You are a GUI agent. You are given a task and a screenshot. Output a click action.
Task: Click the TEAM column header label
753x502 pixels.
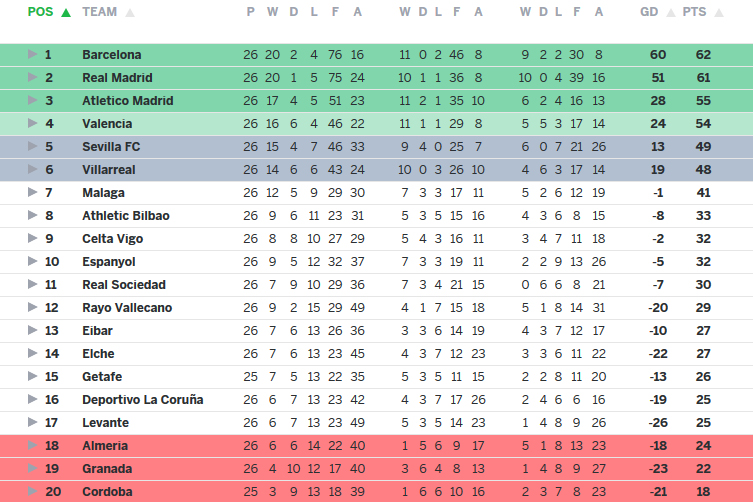coord(99,12)
